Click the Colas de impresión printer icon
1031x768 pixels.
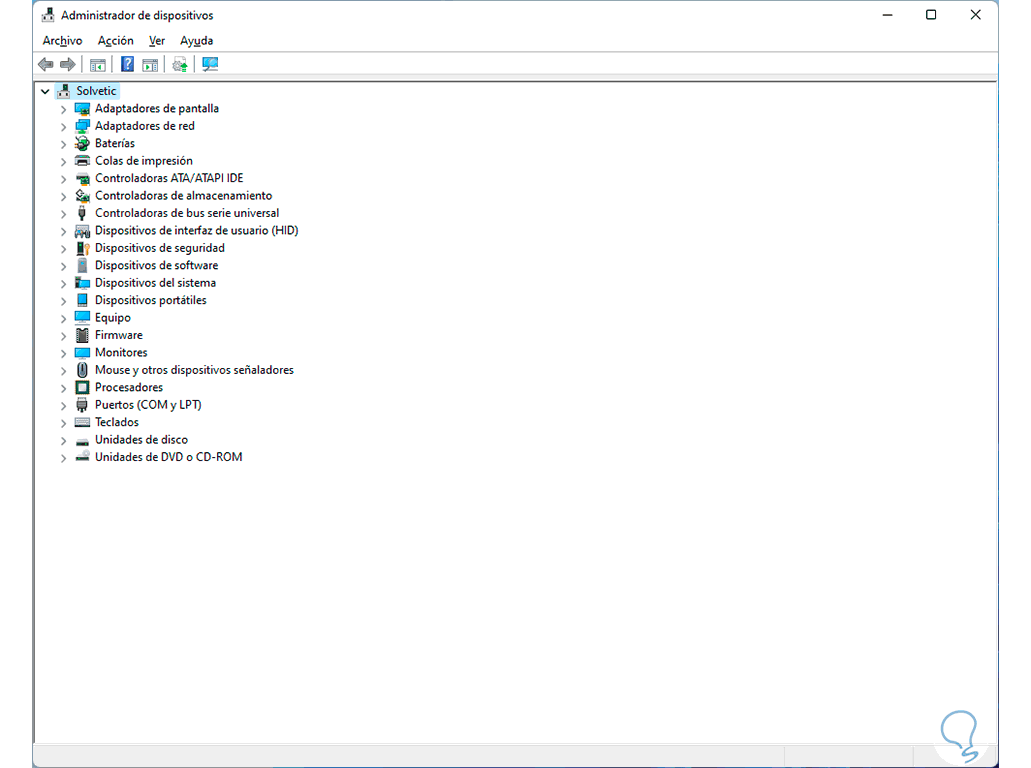pyautogui.click(x=82, y=161)
